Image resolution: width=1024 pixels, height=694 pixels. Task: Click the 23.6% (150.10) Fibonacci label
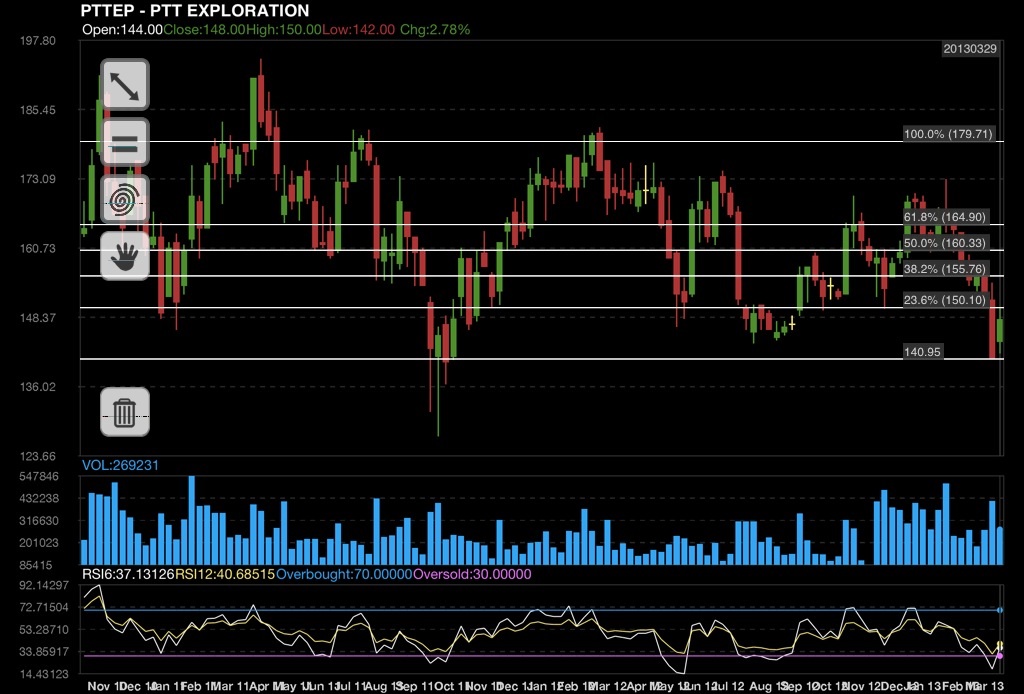[944, 300]
